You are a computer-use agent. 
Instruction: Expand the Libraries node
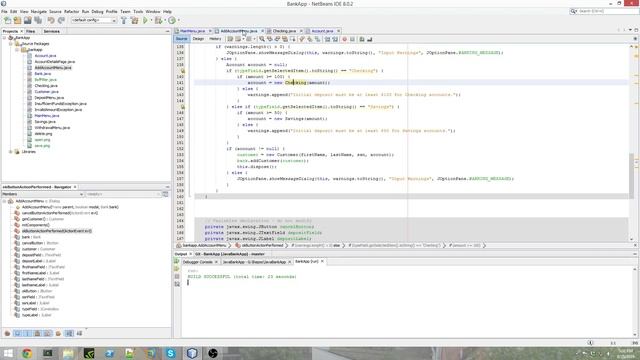tap(11, 151)
